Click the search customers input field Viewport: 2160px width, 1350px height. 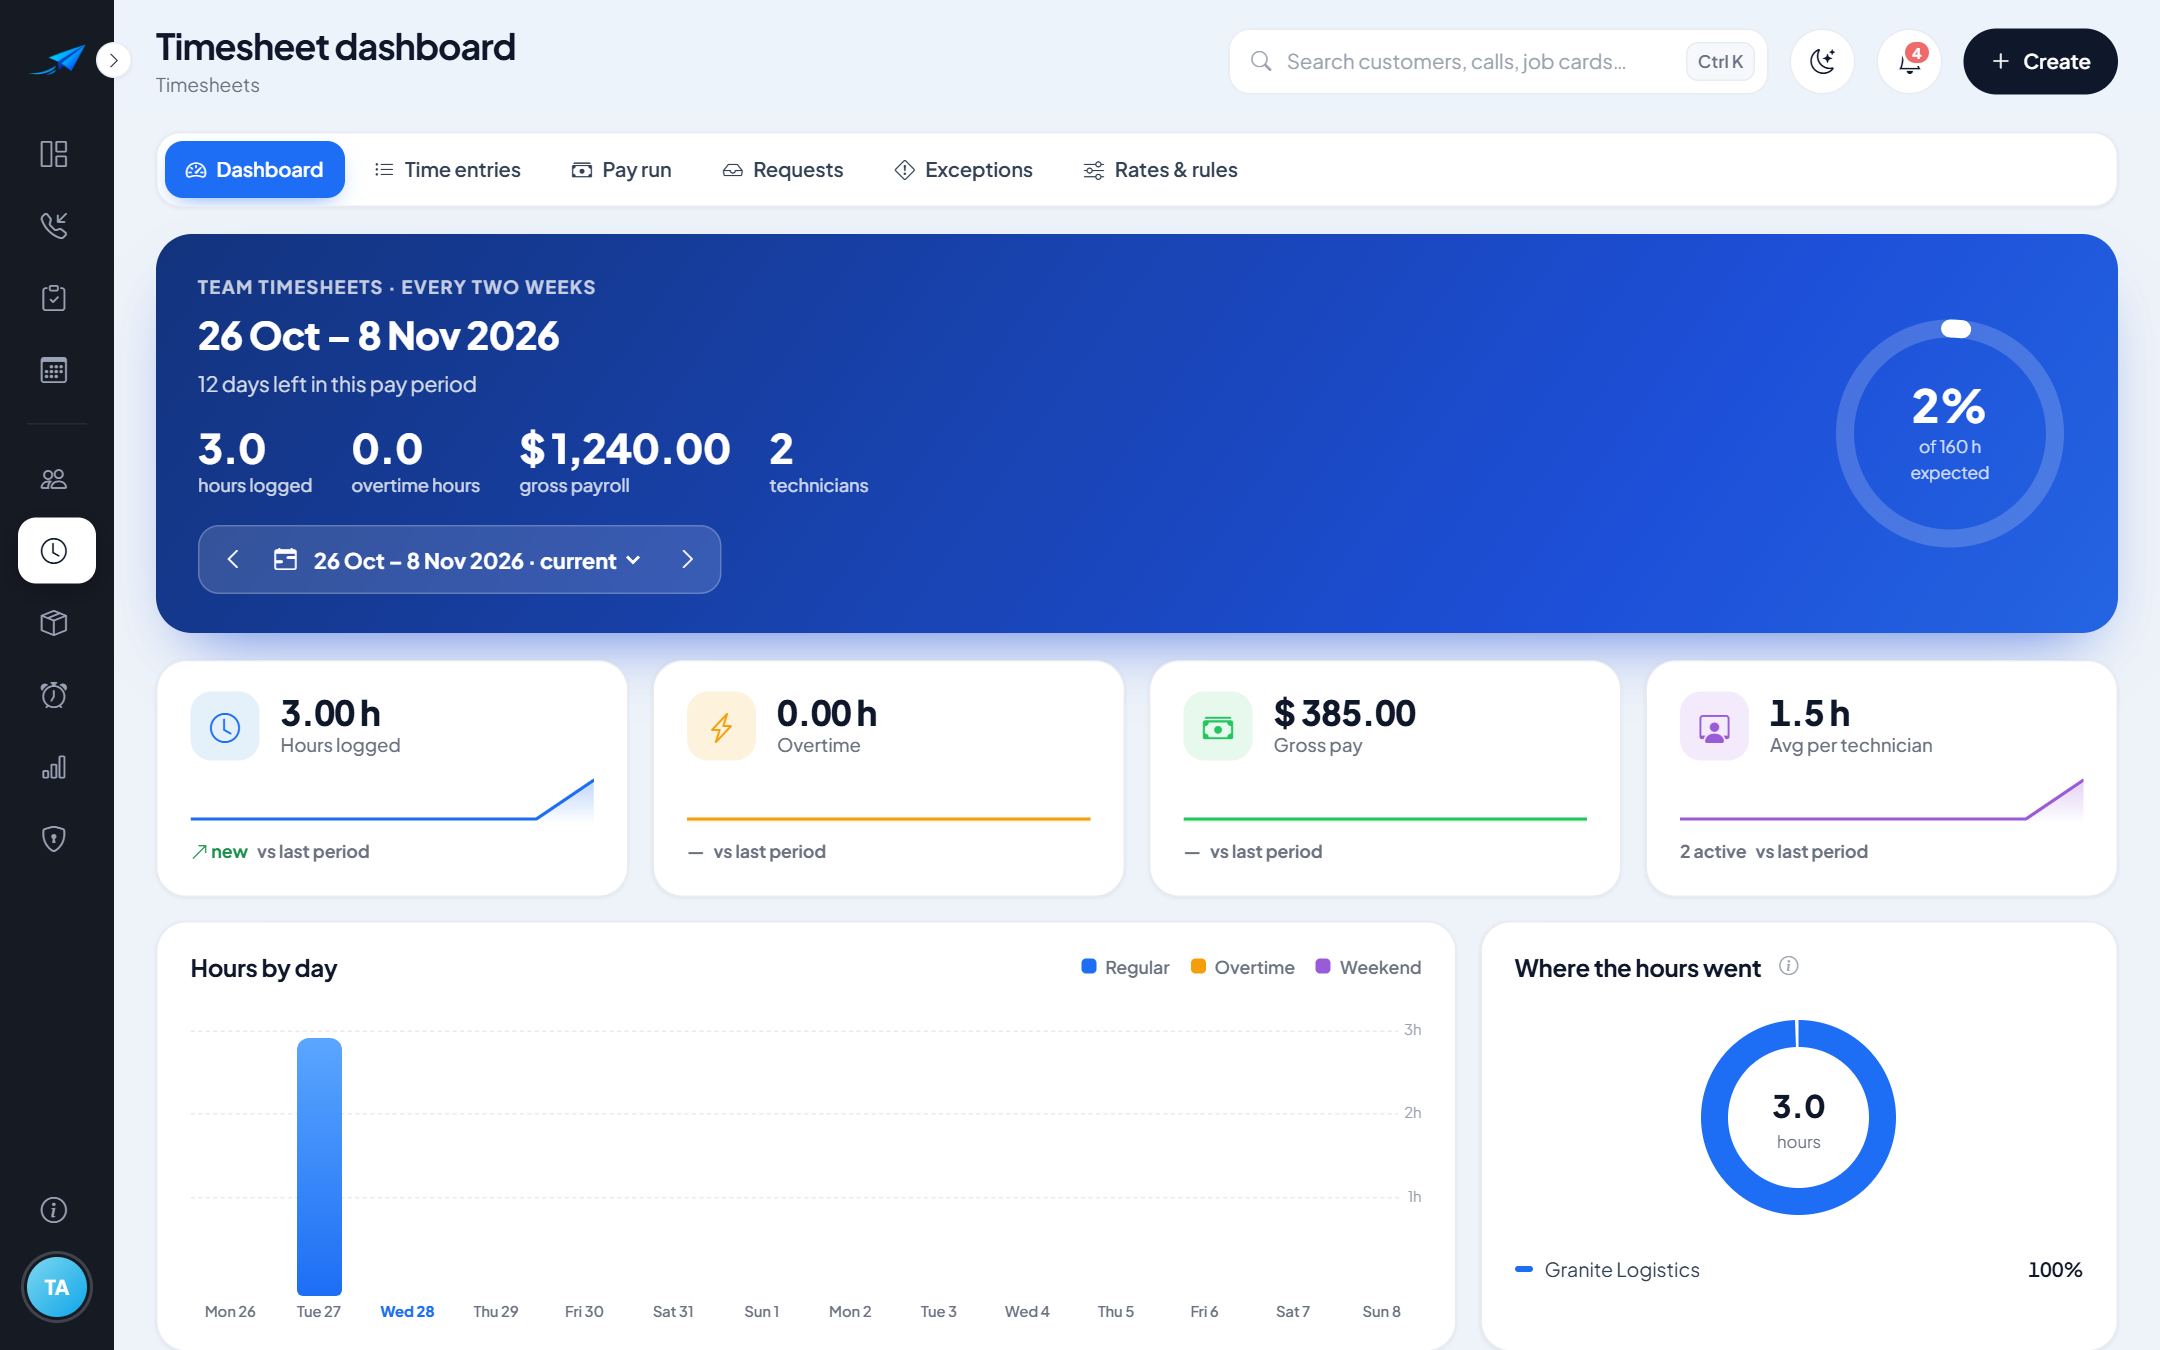[1498, 62]
